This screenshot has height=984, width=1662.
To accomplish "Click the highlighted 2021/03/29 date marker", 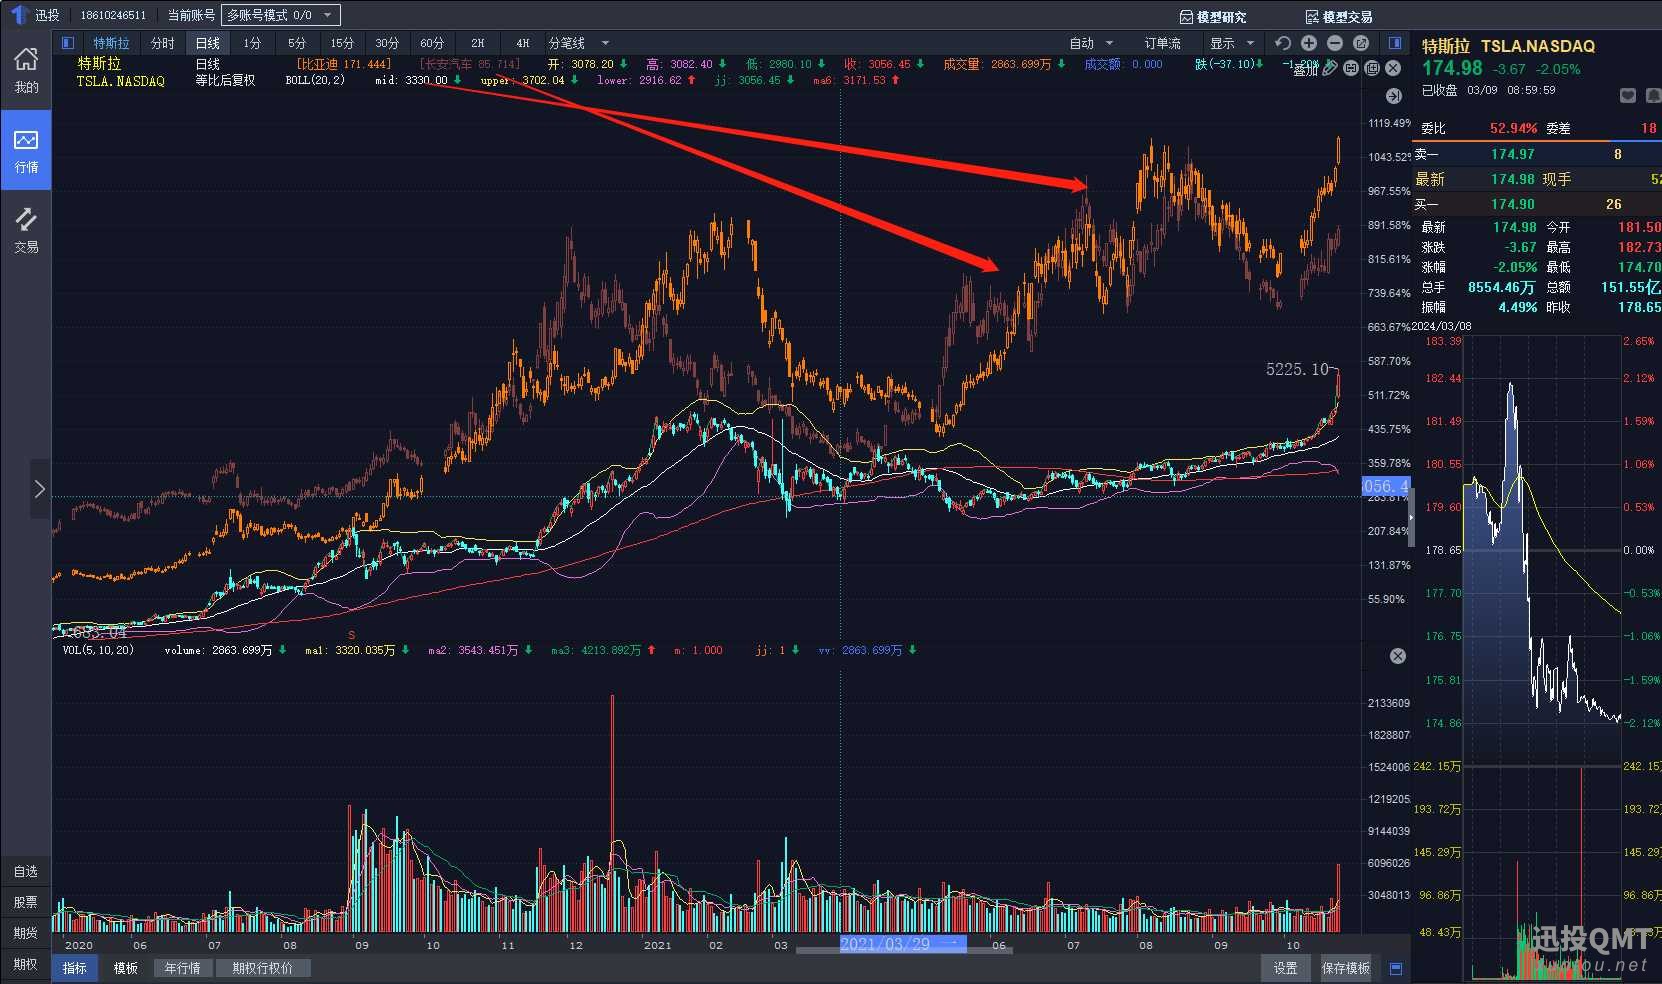I will click(902, 944).
